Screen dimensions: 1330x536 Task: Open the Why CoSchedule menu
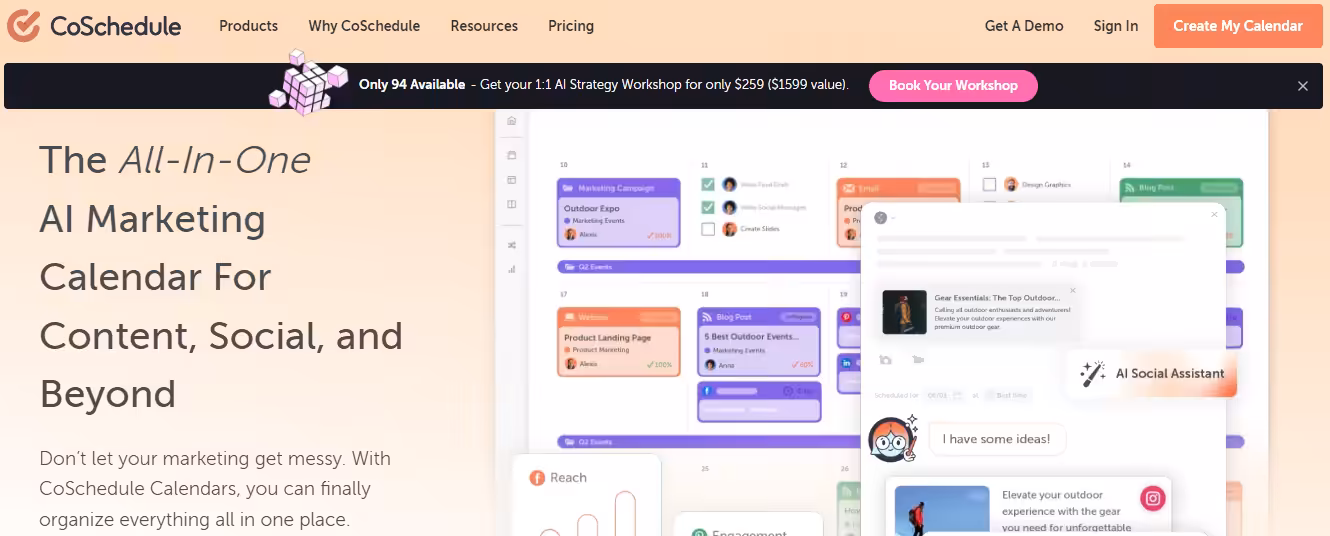pos(364,26)
